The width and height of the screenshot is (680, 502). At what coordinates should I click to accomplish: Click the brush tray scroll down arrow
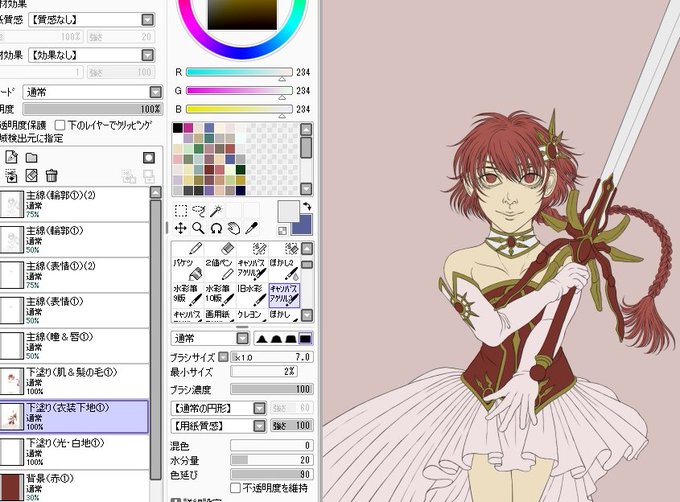[x=307, y=315]
